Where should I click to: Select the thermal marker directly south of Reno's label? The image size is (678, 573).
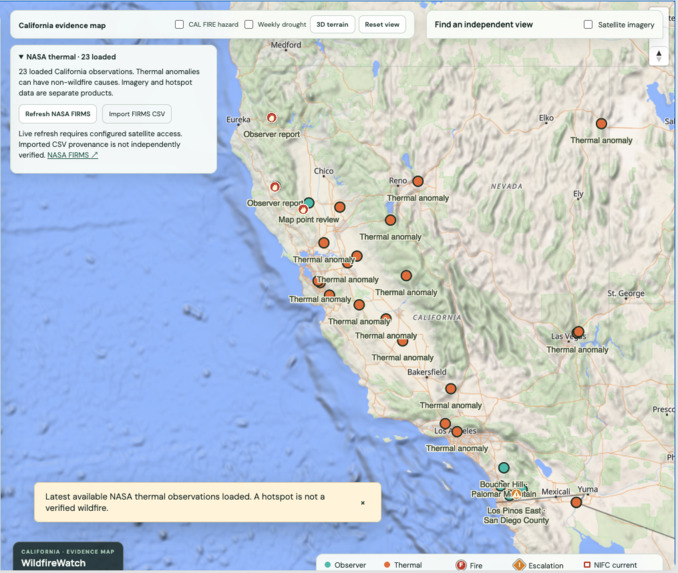tap(390, 220)
